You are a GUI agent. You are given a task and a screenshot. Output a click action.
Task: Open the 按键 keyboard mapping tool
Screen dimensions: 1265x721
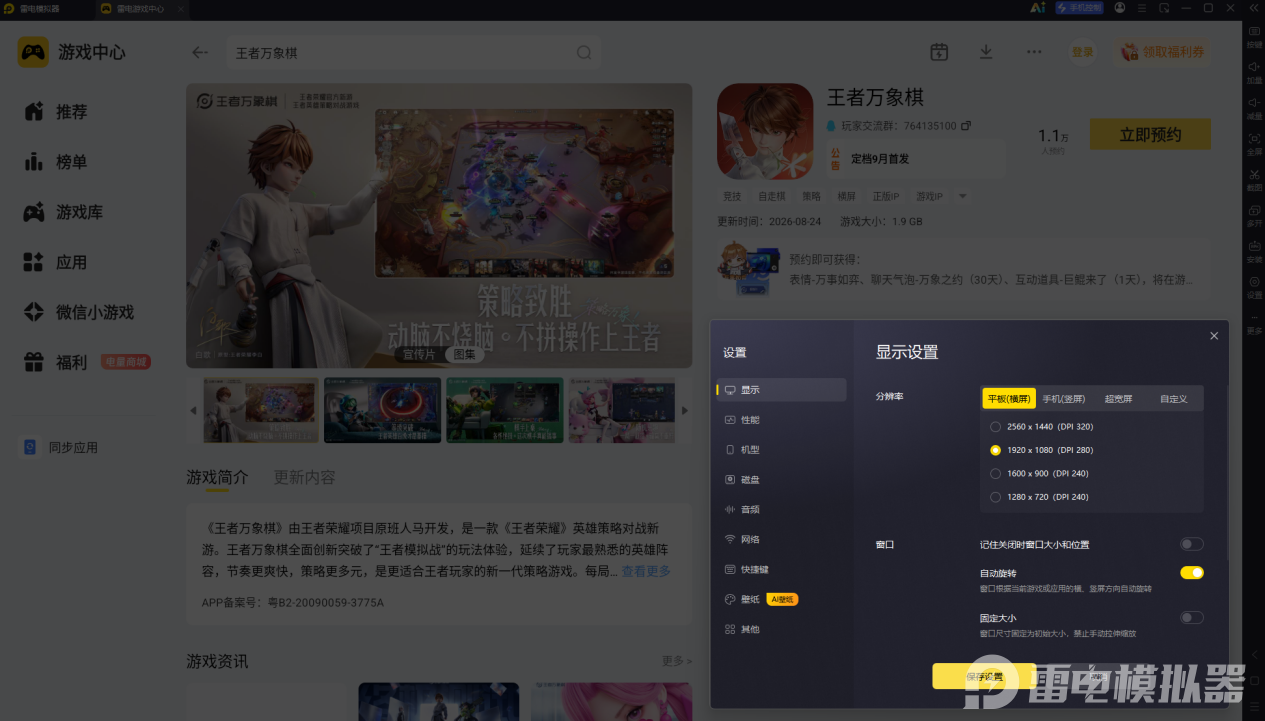coord(1254,36)
